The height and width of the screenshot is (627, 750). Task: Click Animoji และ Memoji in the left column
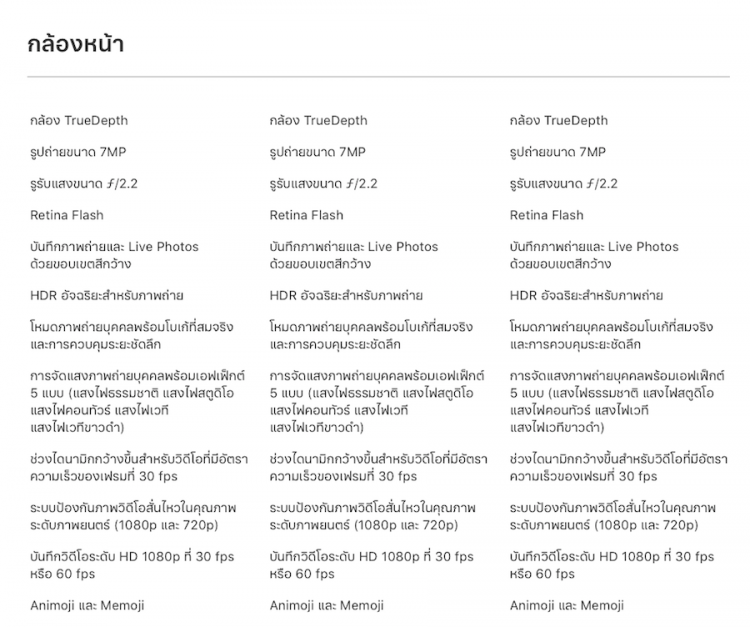coord(87,606)
